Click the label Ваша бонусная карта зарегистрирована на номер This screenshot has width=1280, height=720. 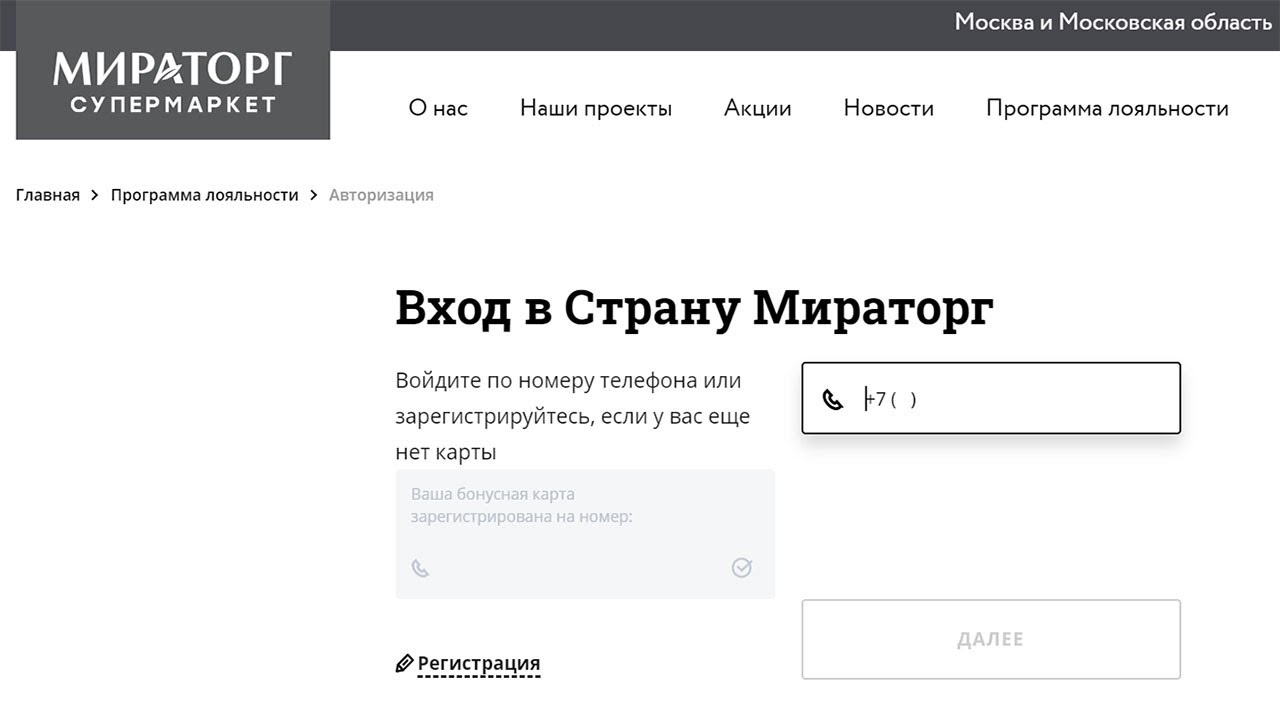[521, 506]
